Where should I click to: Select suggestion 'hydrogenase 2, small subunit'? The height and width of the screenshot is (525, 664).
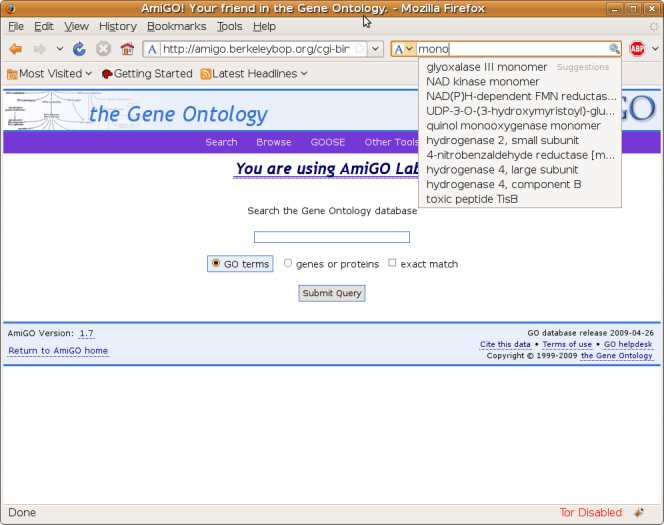520,141
